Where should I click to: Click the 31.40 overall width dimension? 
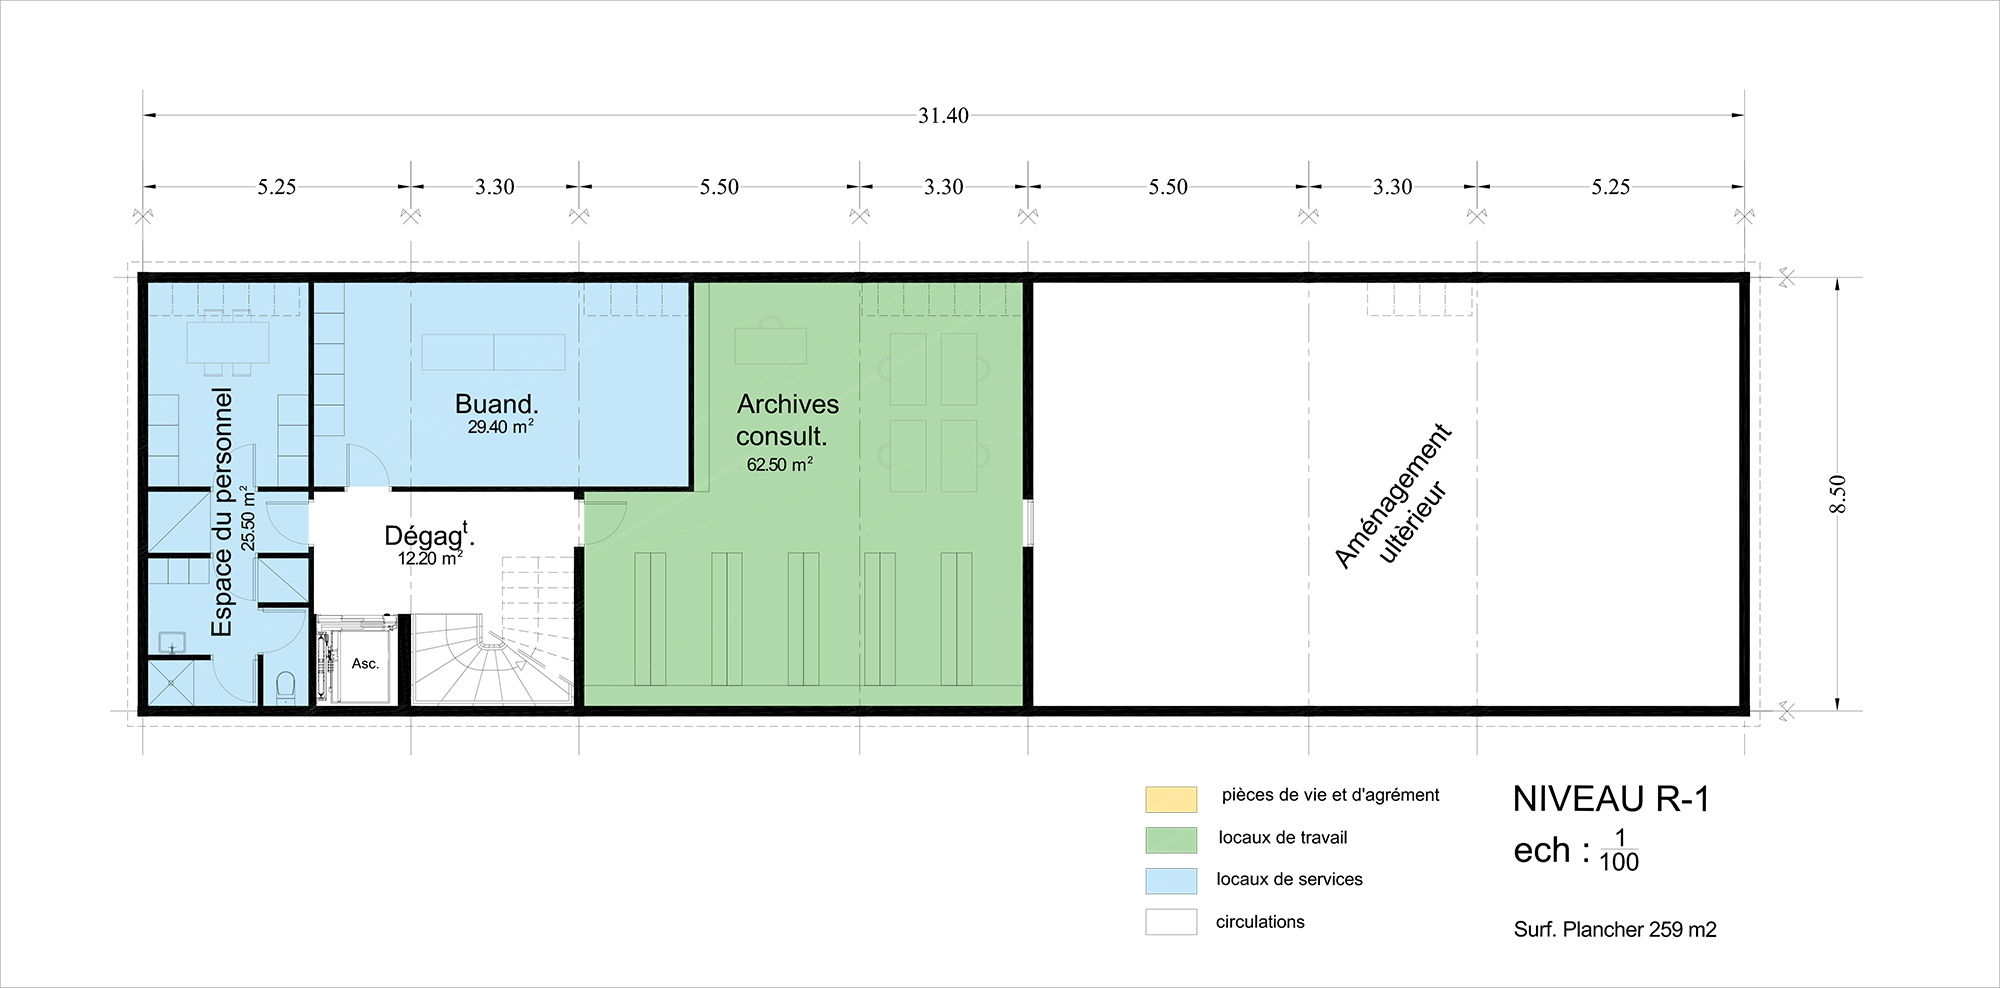pyautogui.click(x=943, y=116)
